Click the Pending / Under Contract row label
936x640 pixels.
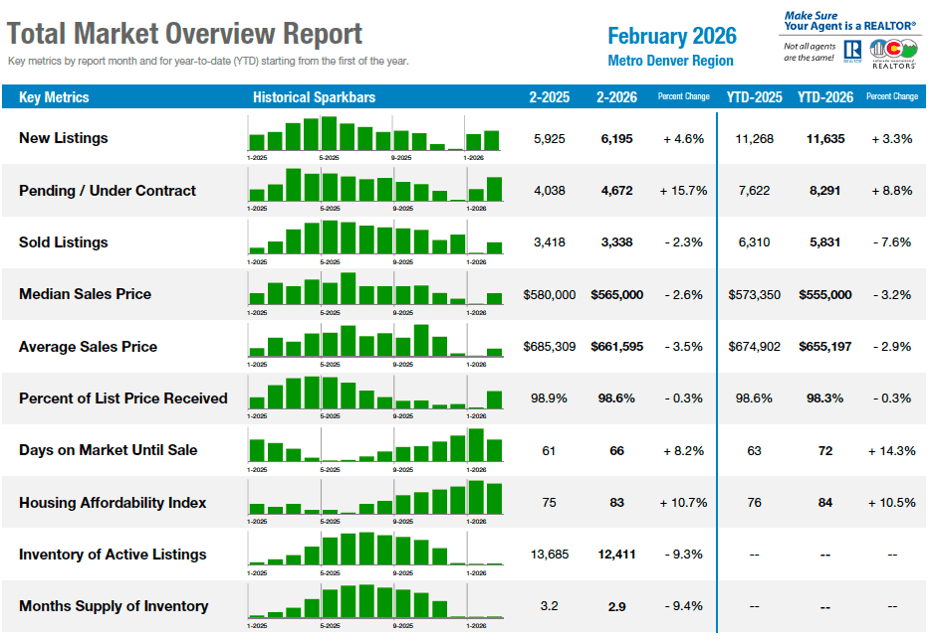click(107, 190)
